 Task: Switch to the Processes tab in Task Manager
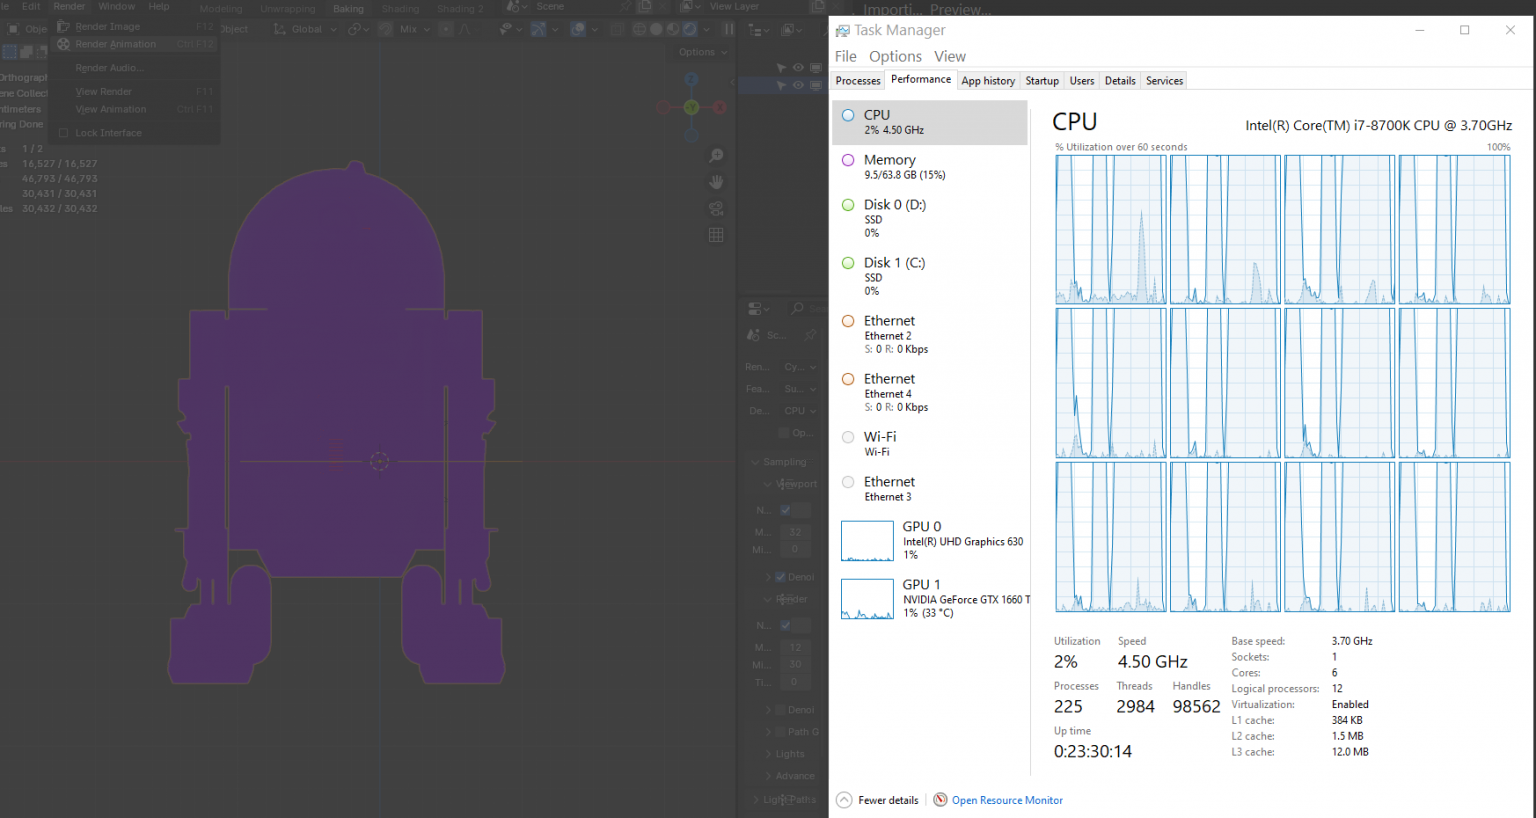click(857, 80)
